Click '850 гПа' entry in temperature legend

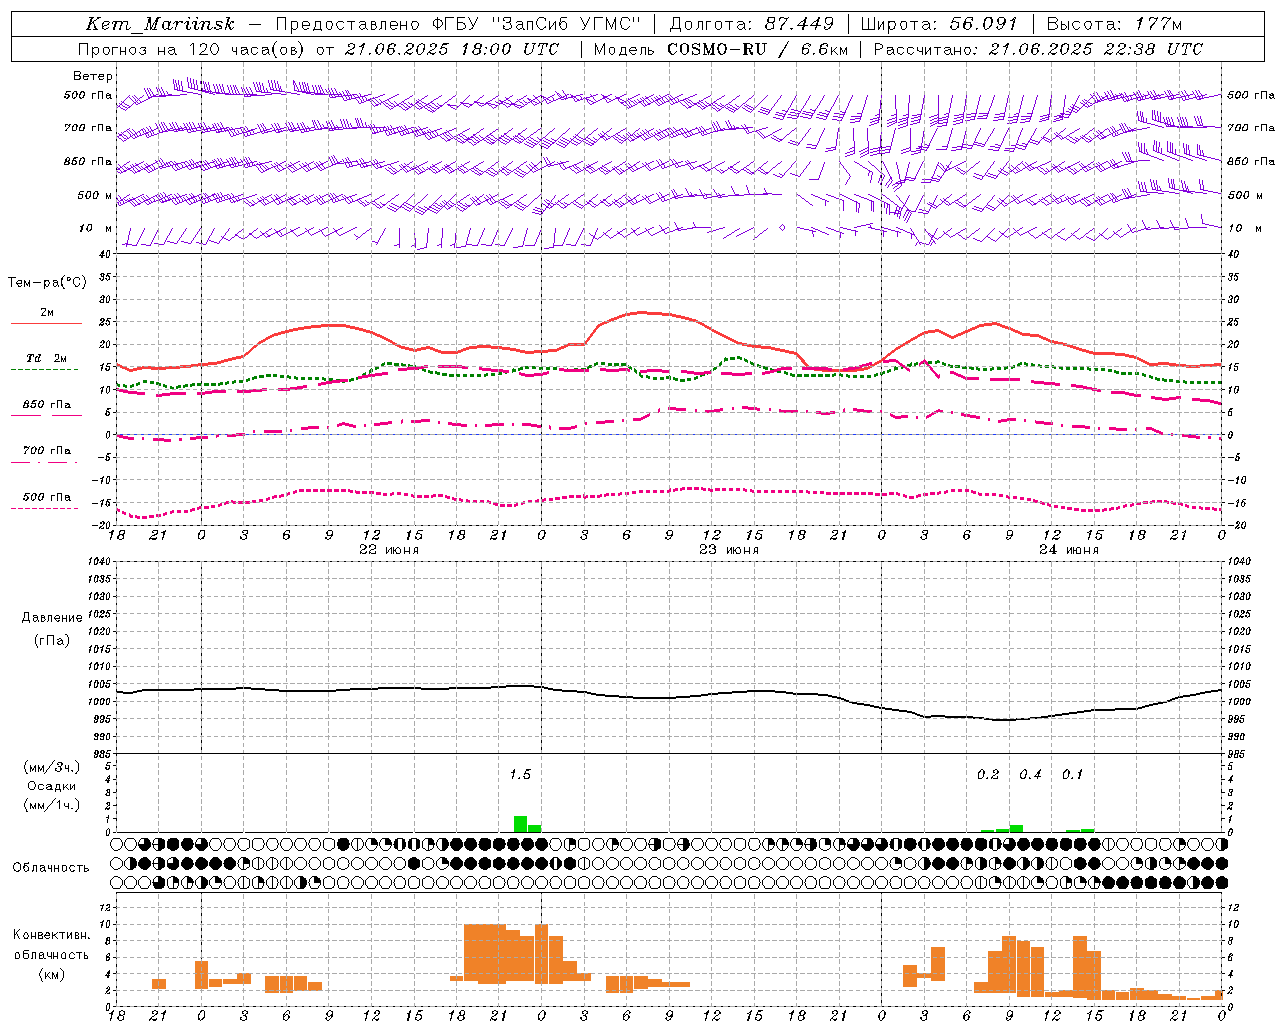point(47,405)
